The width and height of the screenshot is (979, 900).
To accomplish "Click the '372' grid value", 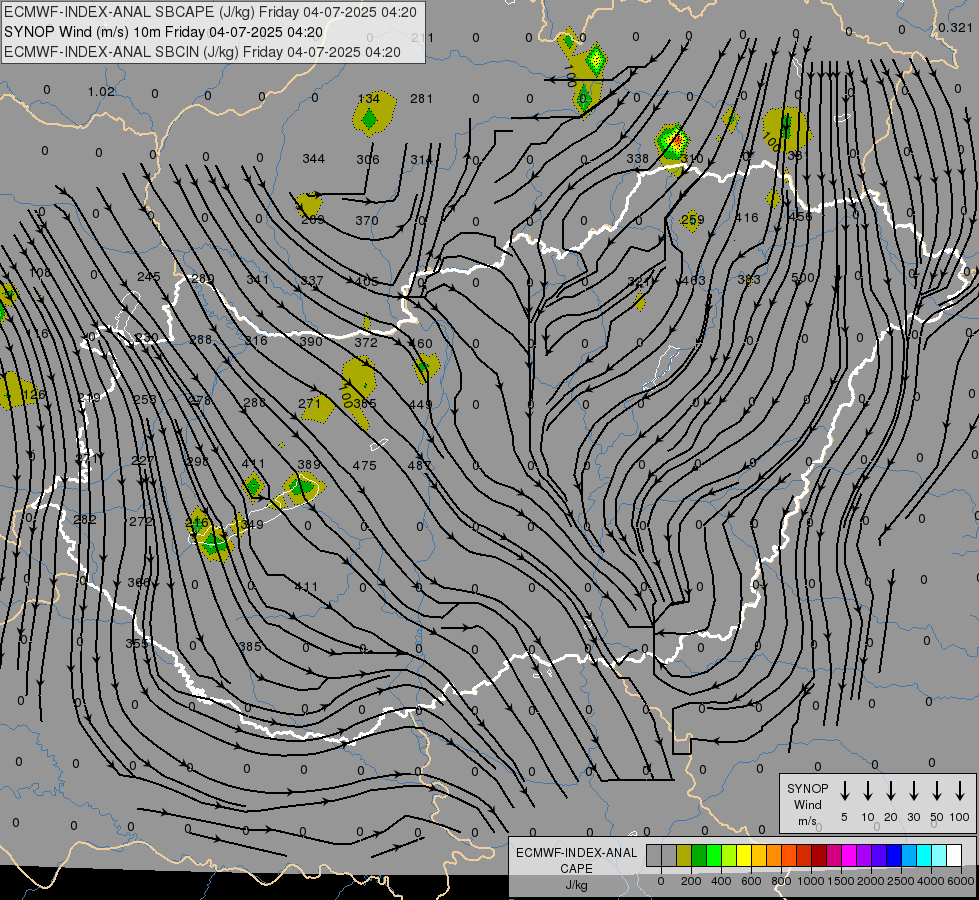I will coord(366,342).
